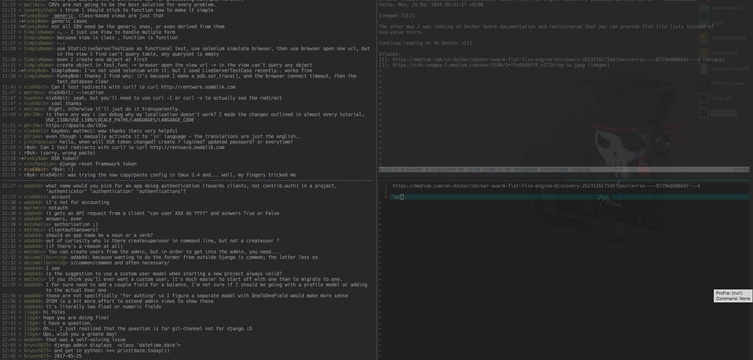Click the 'is there any way i can debug why my localisation' message
This screenshot has width=753, height=360.
click(205, 114)
